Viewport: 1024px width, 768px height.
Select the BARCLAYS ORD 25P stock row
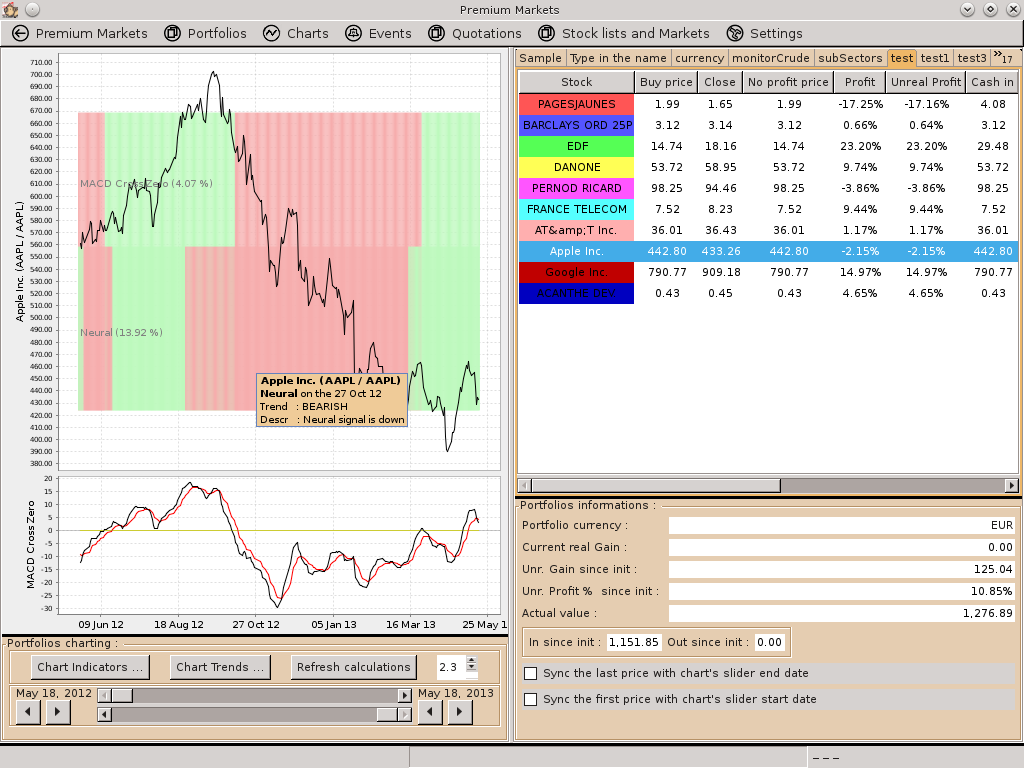click(x=768, y=125)
